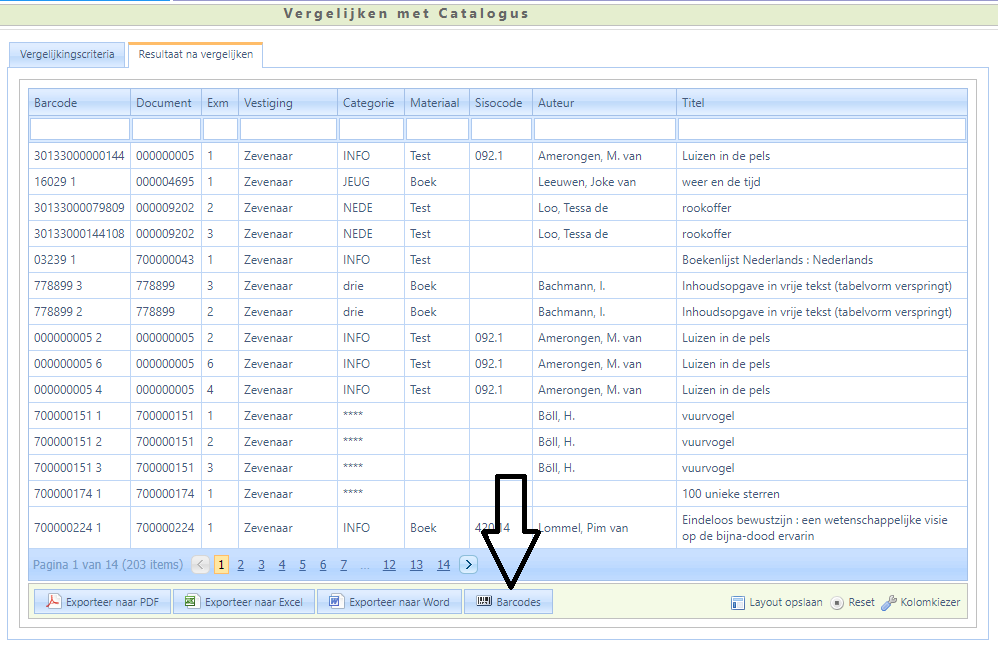
Task: Reset the grid layout
Action: (852, 603)
